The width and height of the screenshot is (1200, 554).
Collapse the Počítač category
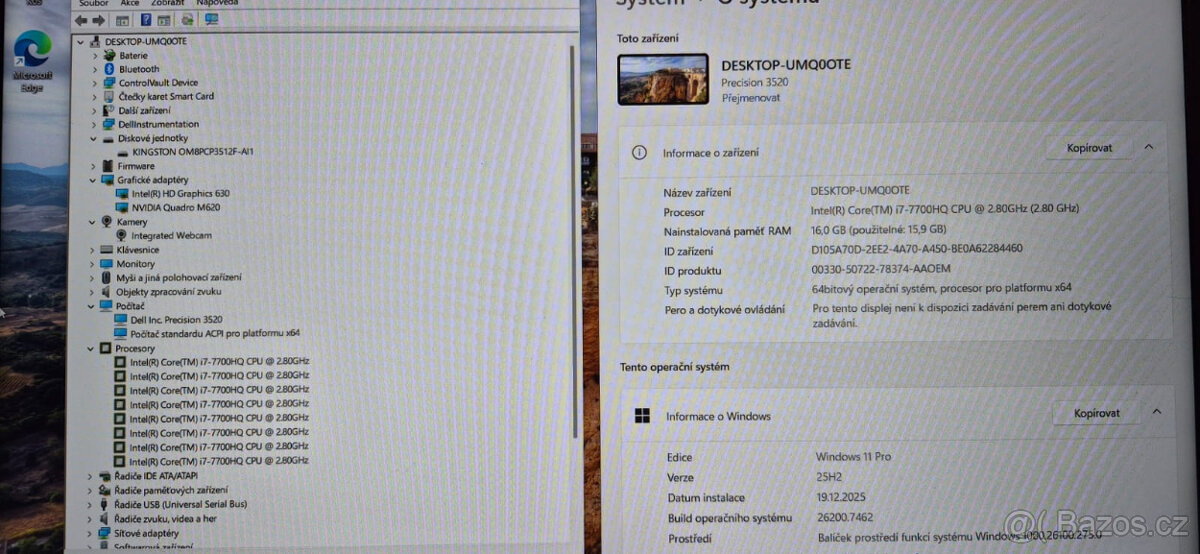click(93, 305)
